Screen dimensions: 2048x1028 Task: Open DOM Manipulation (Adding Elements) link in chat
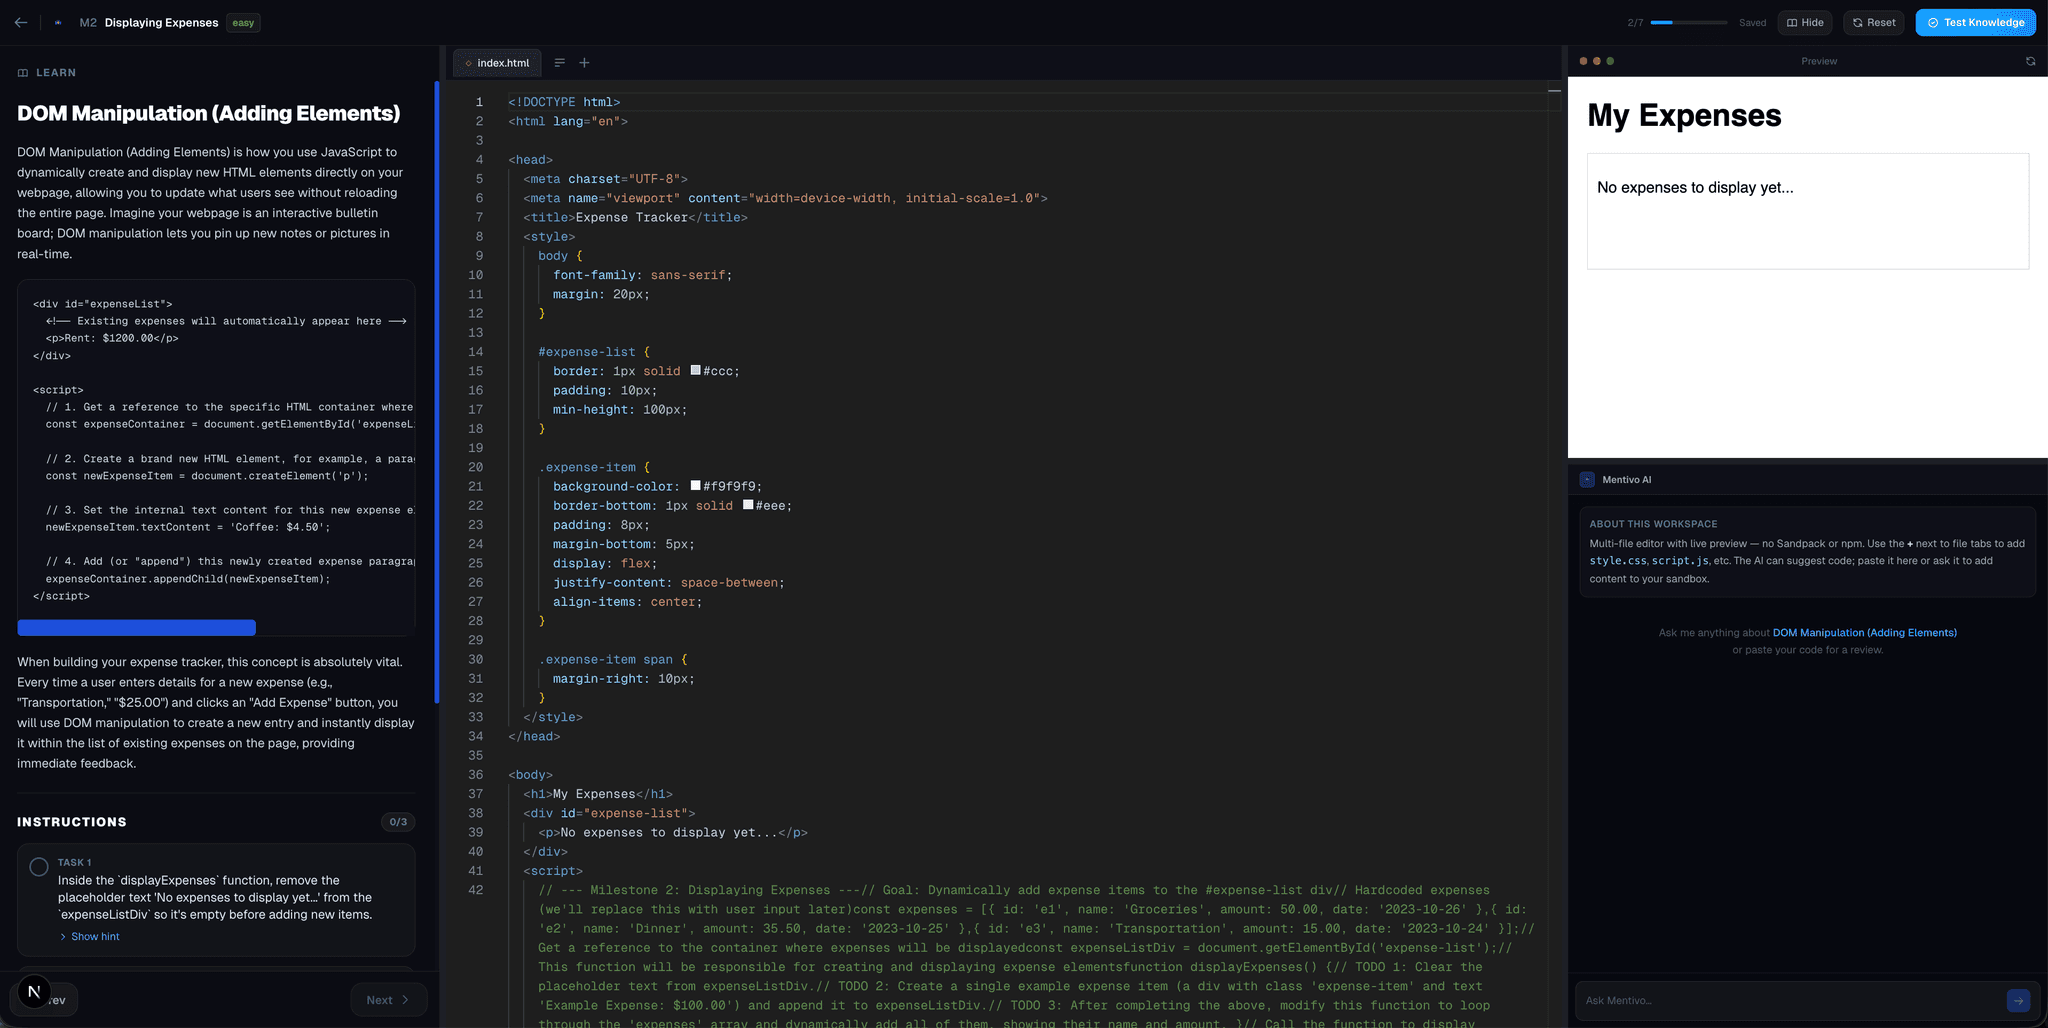coord(1864,633)
